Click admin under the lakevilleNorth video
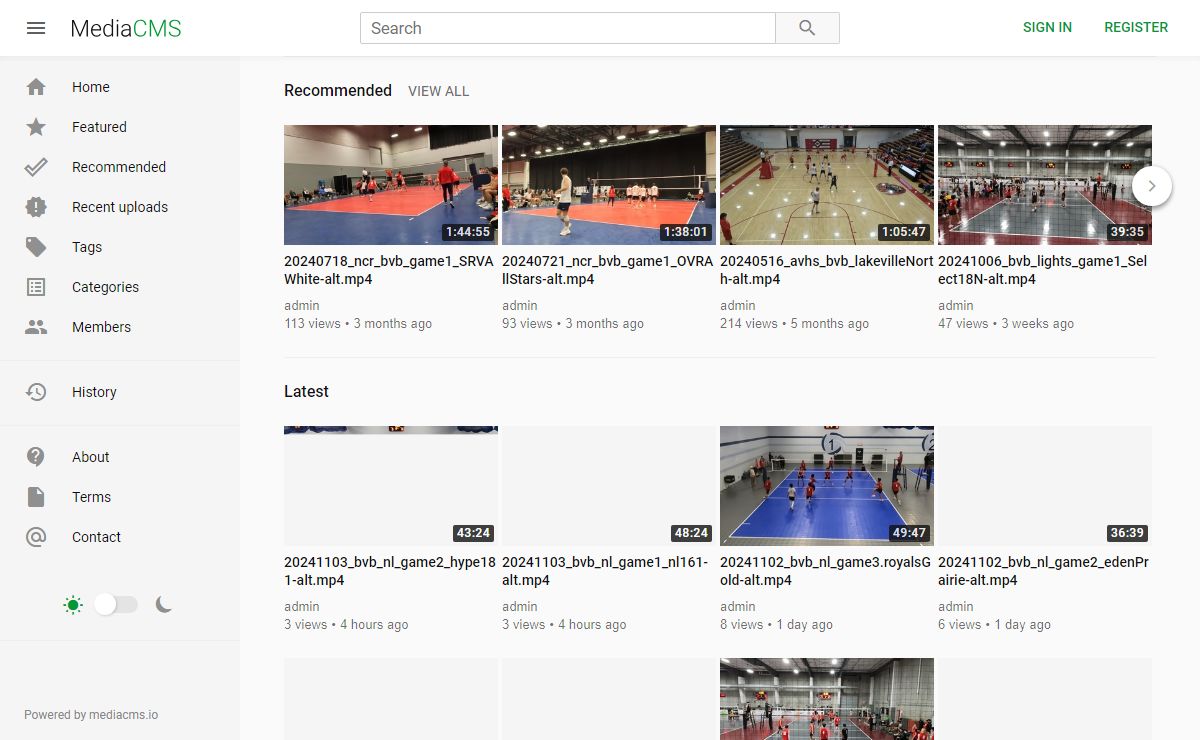The height and width of the screenshot is (740, 1200). click(x=738, y=306)
